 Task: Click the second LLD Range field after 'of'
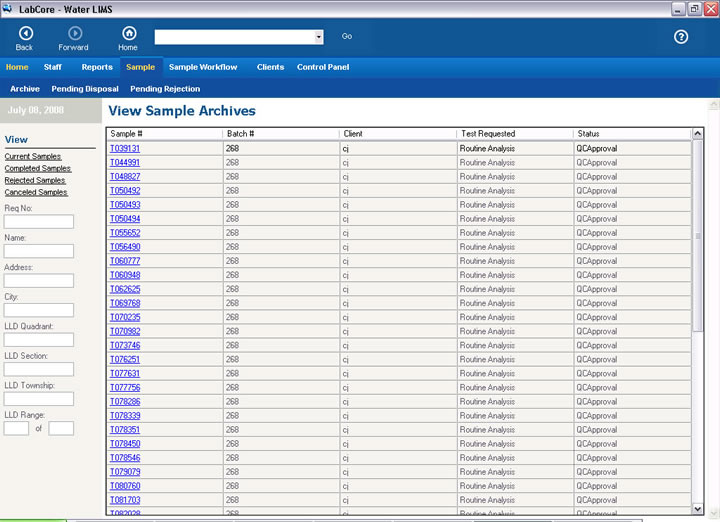[61, 428]
